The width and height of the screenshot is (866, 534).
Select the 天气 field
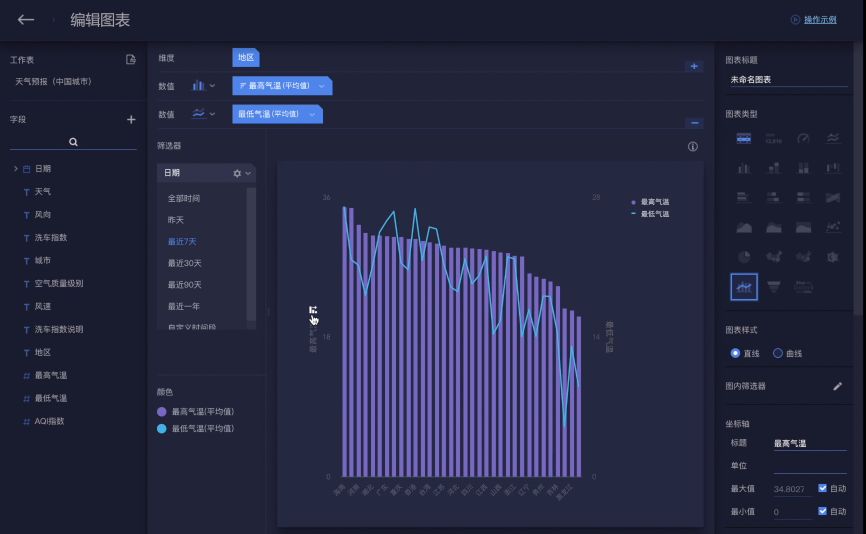coord(43,192)
